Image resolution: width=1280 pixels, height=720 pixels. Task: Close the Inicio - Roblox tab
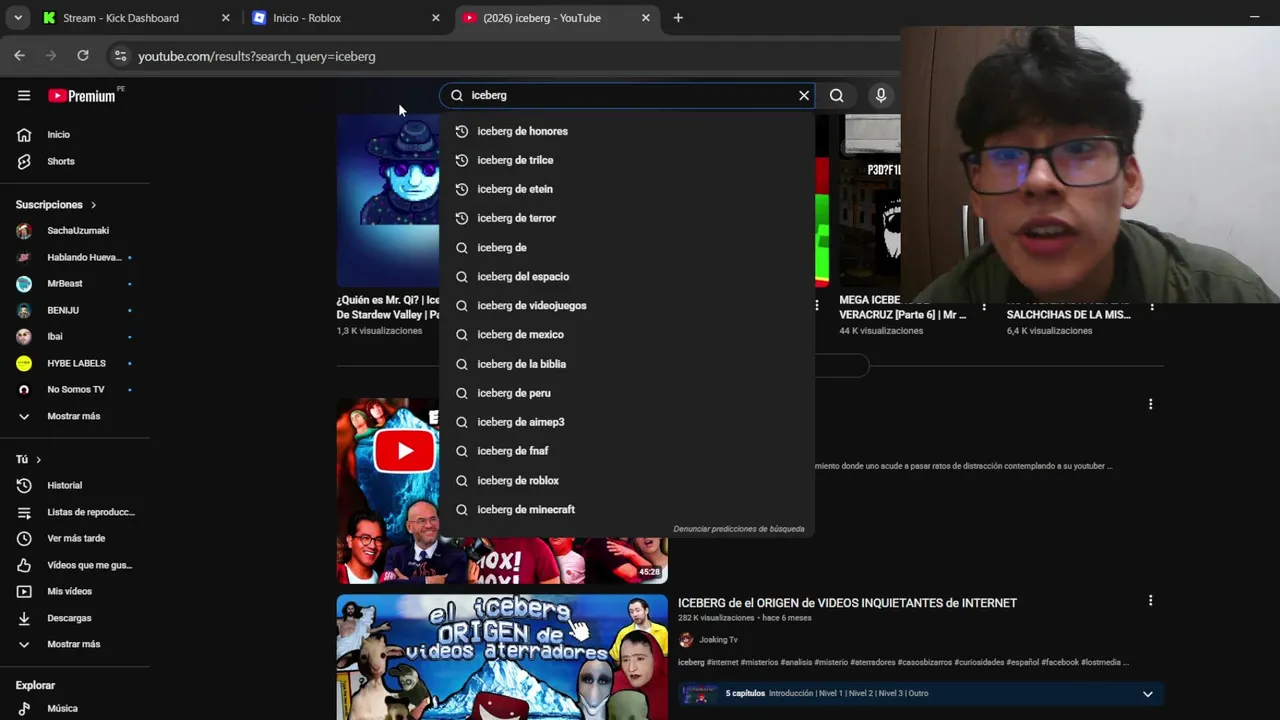(435, 18)
